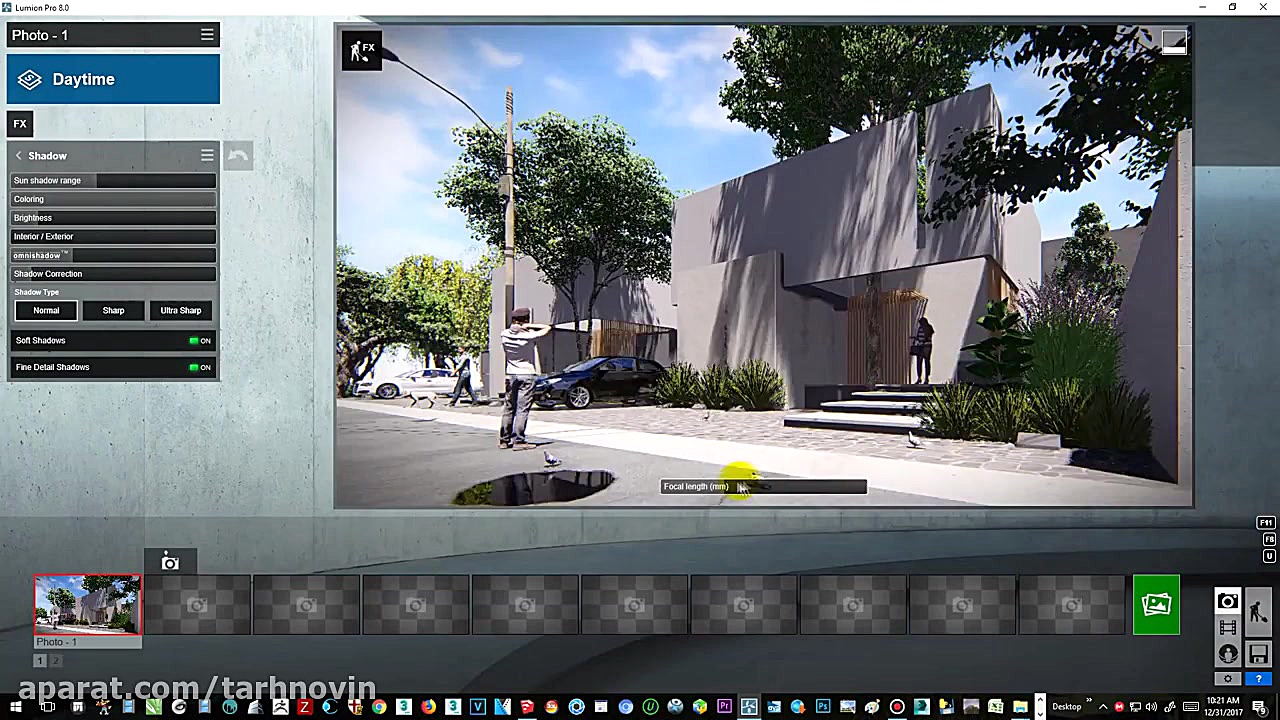The image size is (1280, 720).
Task: Select the Photo - 1 thumbnail
Action: pyautogui.click(x=88, y=605)
